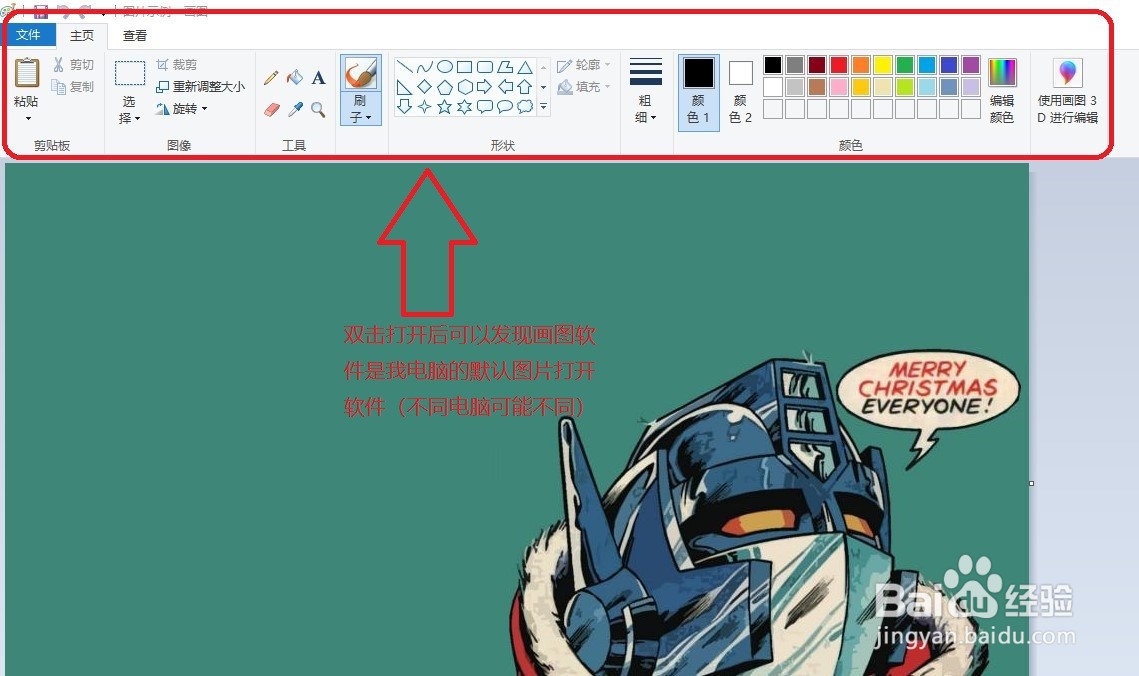The image size is (1139, 676).
Task: Choose the orange palette swatch
Action: [861, 65]
